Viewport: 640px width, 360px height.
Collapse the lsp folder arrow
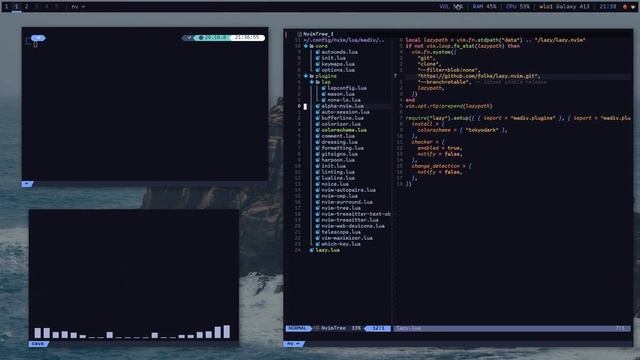[312, 82]
